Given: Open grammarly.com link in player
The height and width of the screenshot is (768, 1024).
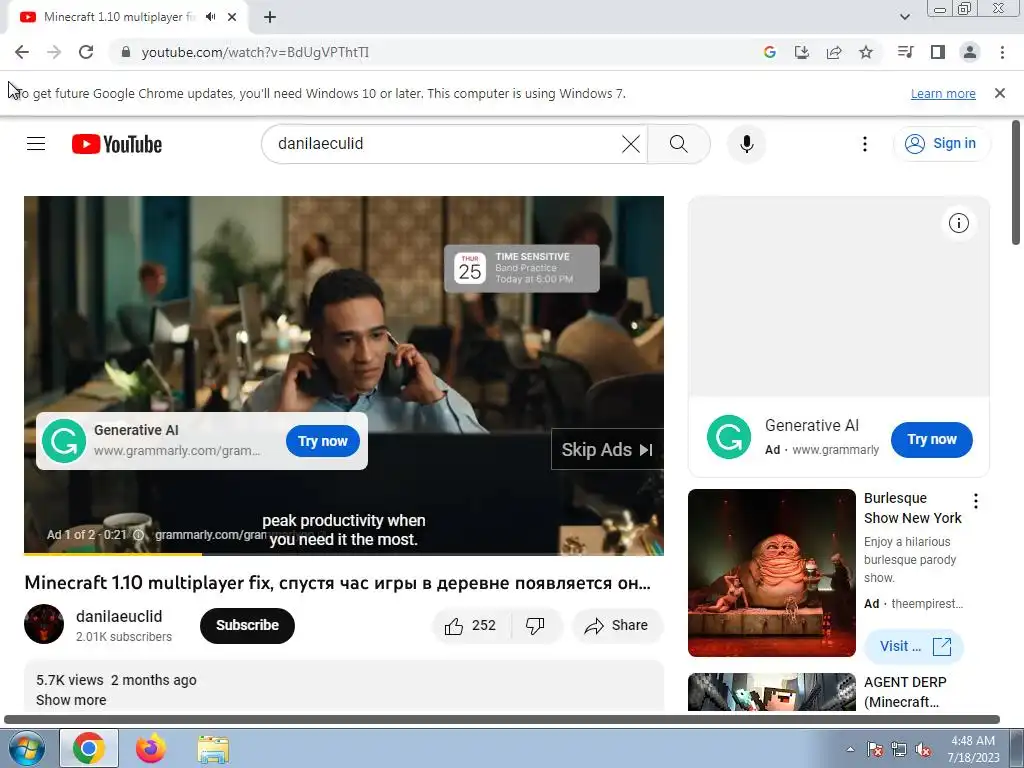Looking at the screenshot, I should tap(209, 535).
